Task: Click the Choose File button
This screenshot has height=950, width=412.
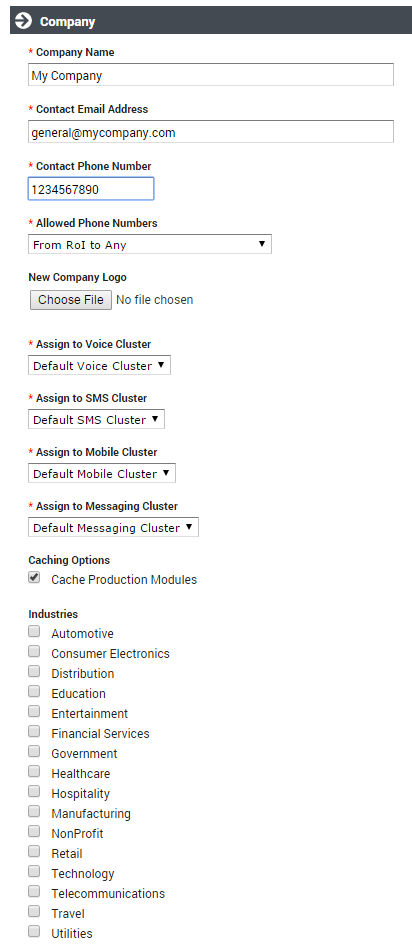Action: 71,300
